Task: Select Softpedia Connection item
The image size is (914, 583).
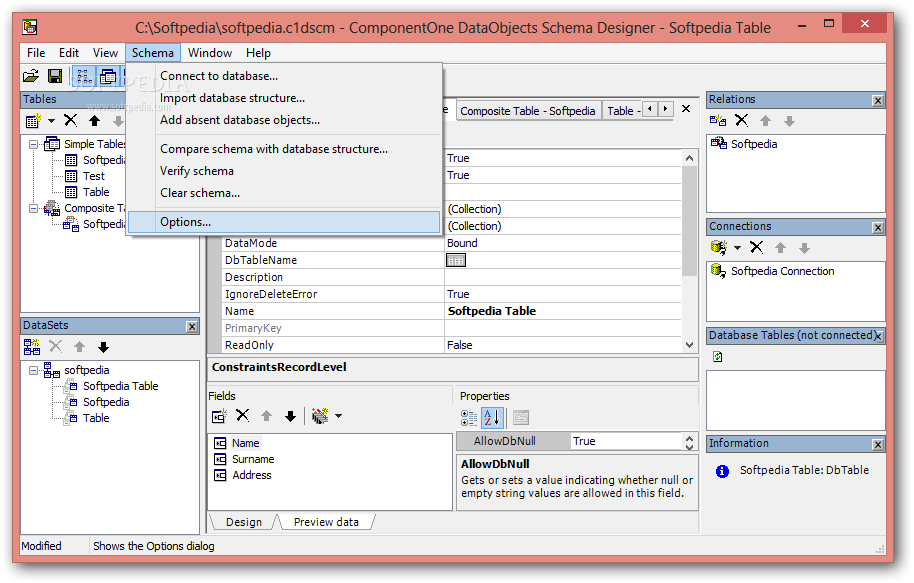Action: (x=782, y=271)
